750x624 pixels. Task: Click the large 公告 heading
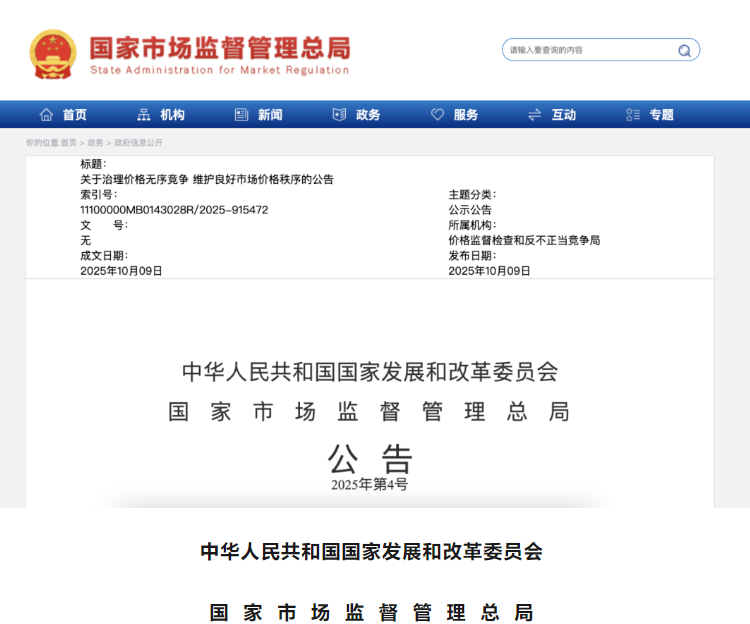coord(369,459)
